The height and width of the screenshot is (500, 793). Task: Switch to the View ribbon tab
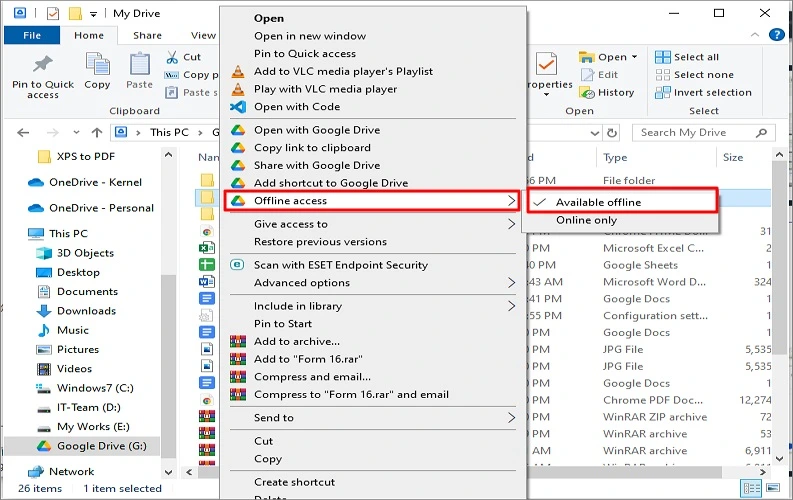coord(203,35)
